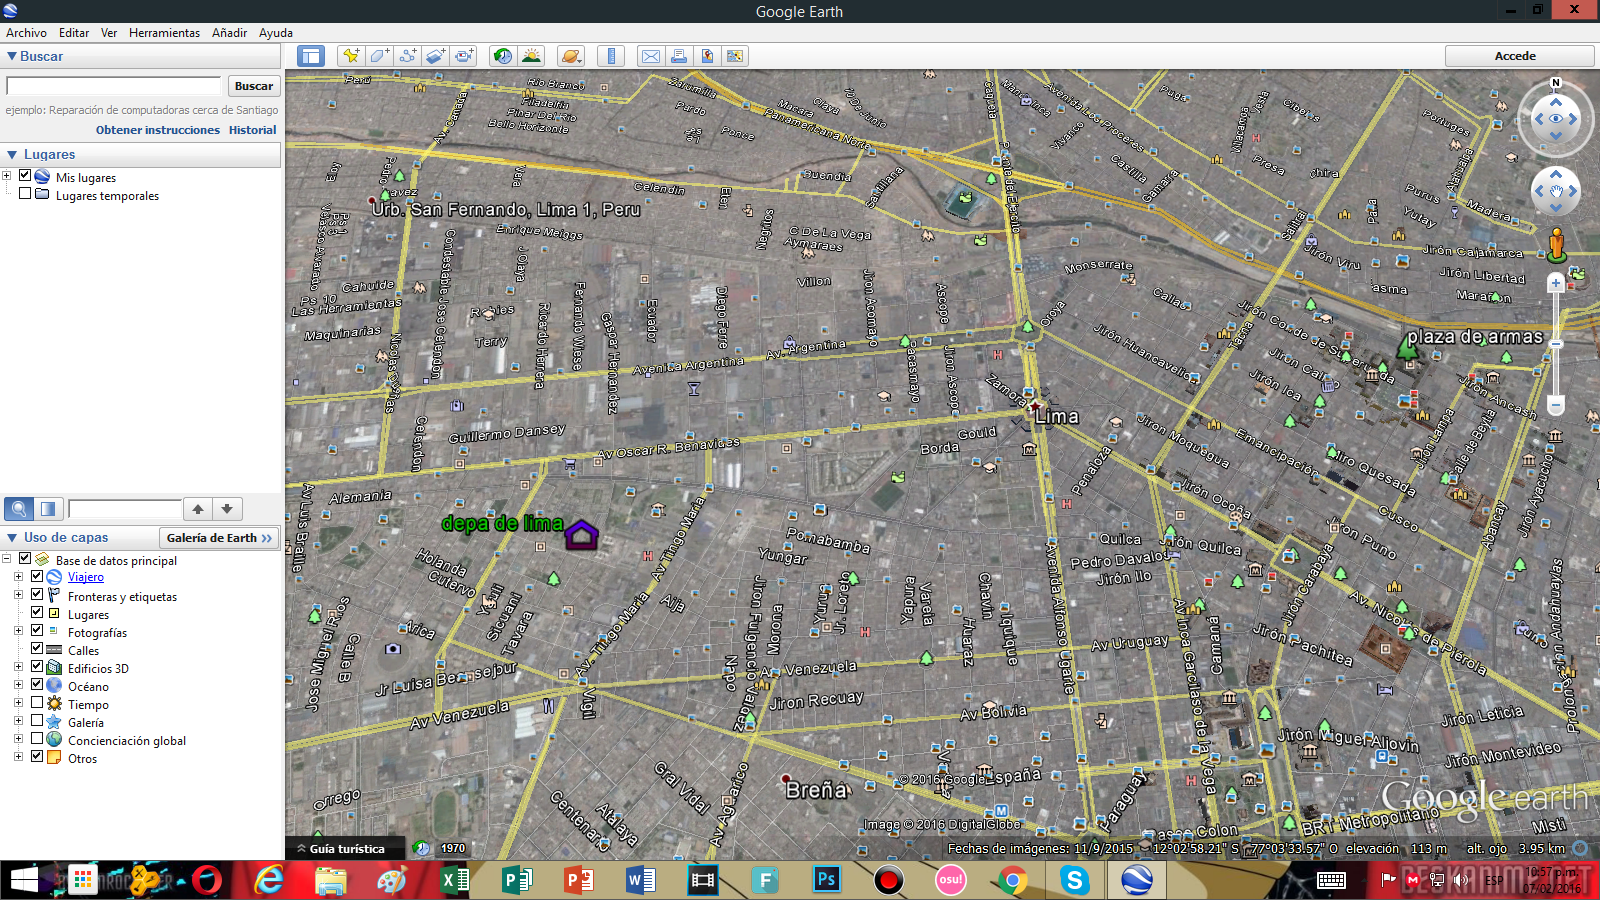Click the zoom in plus on zoom slider
Screen dimensions: 1600x900
(x=1555, y=284)
